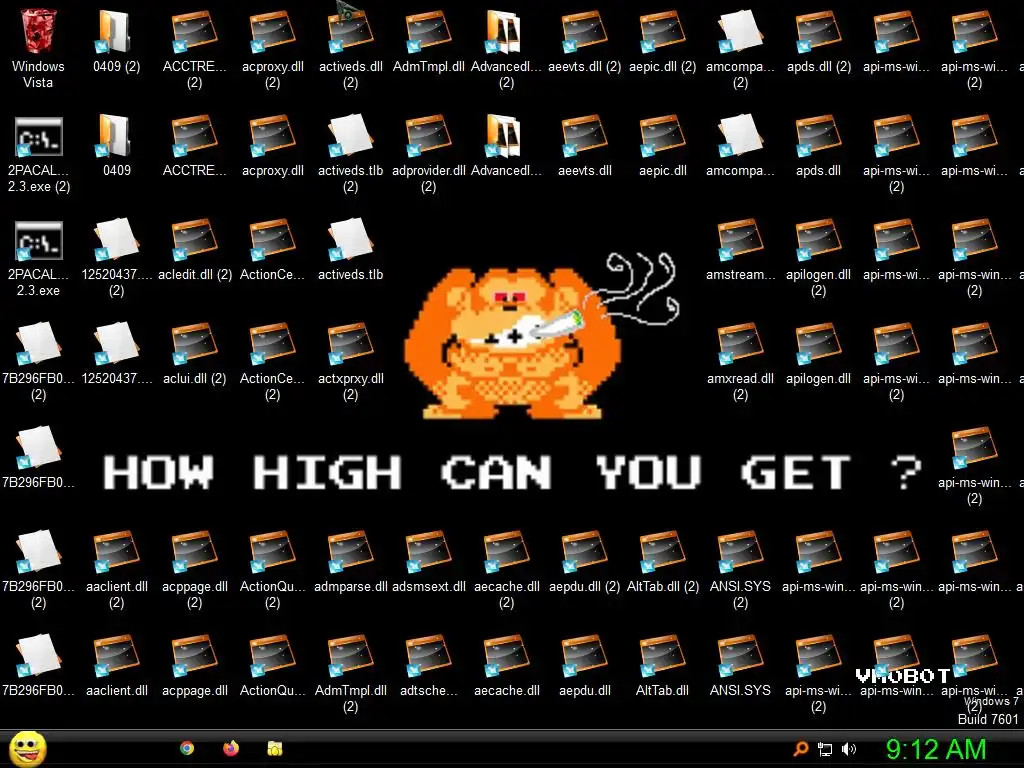The height and width of the screenshot is (768, 1024).
Task: Click AltTab.dll icon without (2)
Action: point(662,656)
